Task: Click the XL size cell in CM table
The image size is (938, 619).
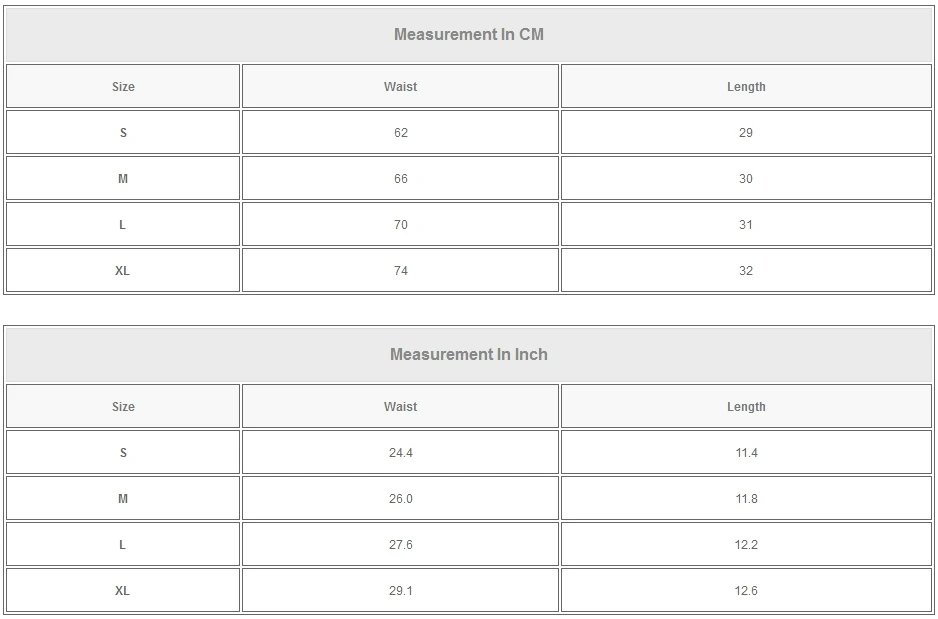Action: pyautogui.click(x=123, y=271)
